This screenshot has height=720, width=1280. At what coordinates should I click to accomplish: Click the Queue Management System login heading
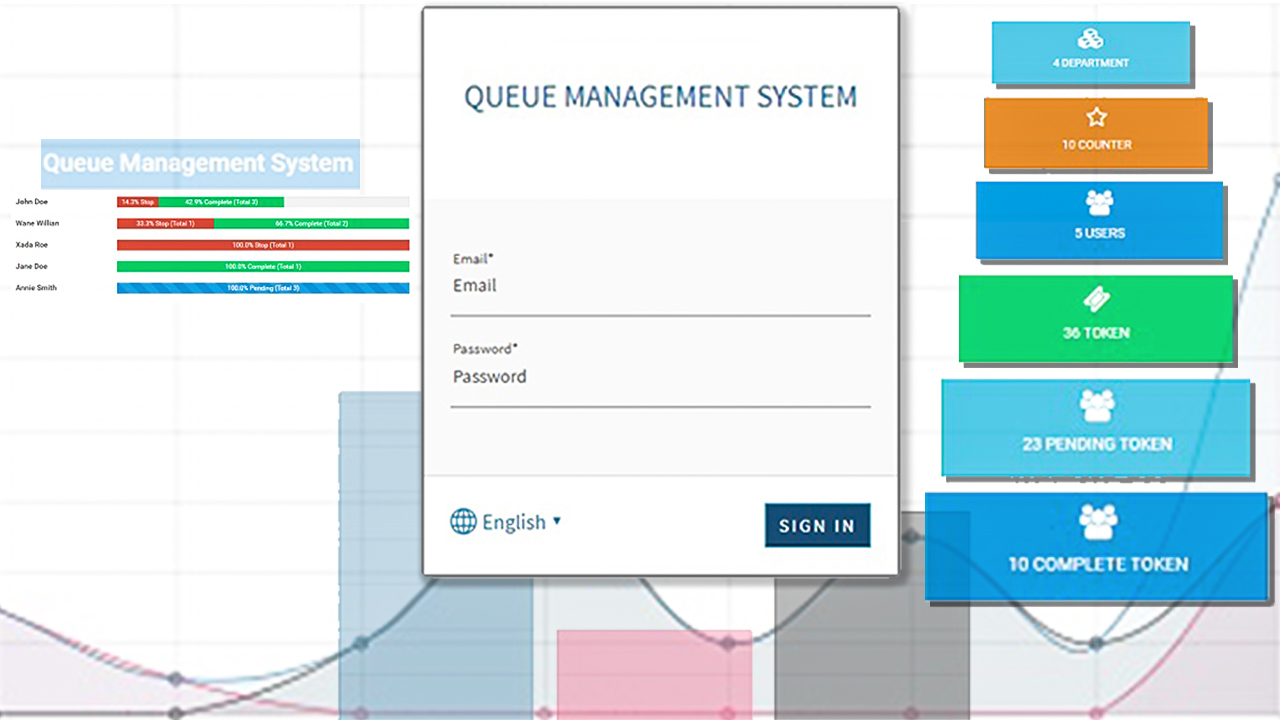(660, 97)
